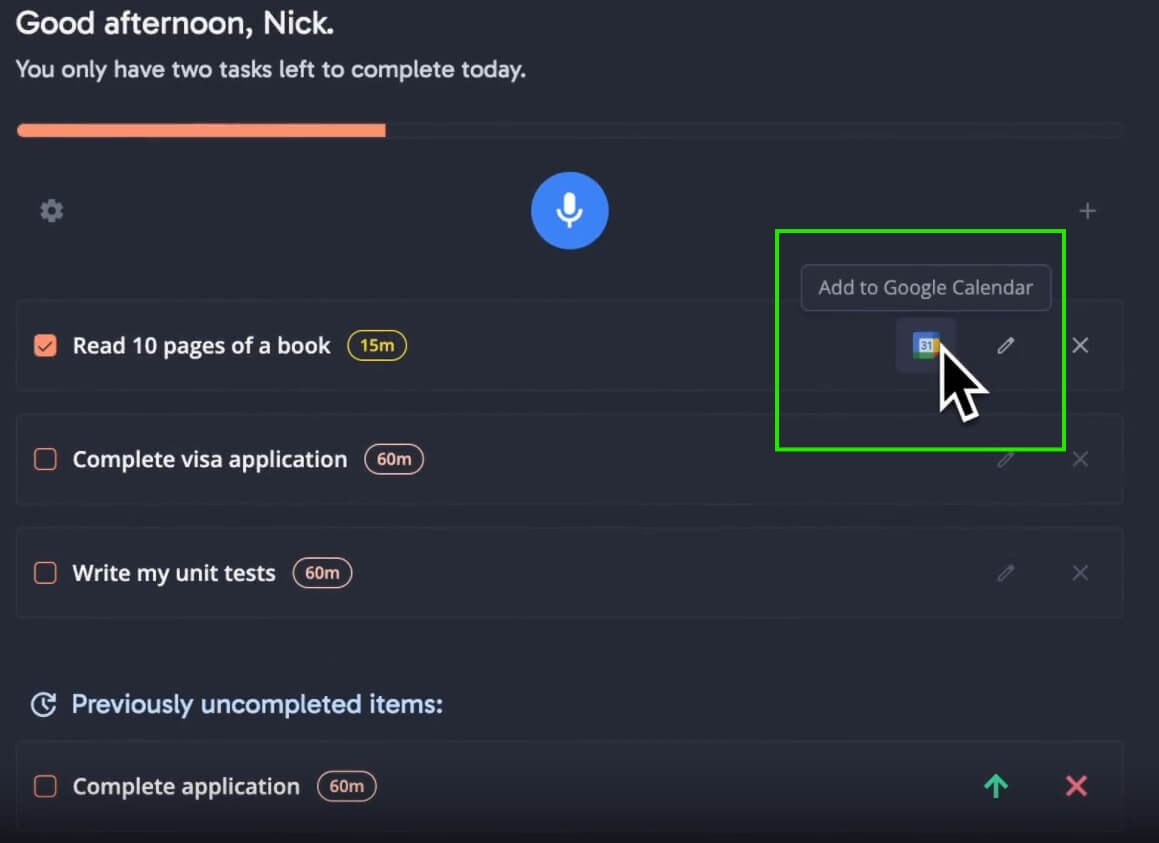The width and height of the screenshot is (1159, 843).
Task: Remove the Complete visa application task
Action: [1080, 459]
